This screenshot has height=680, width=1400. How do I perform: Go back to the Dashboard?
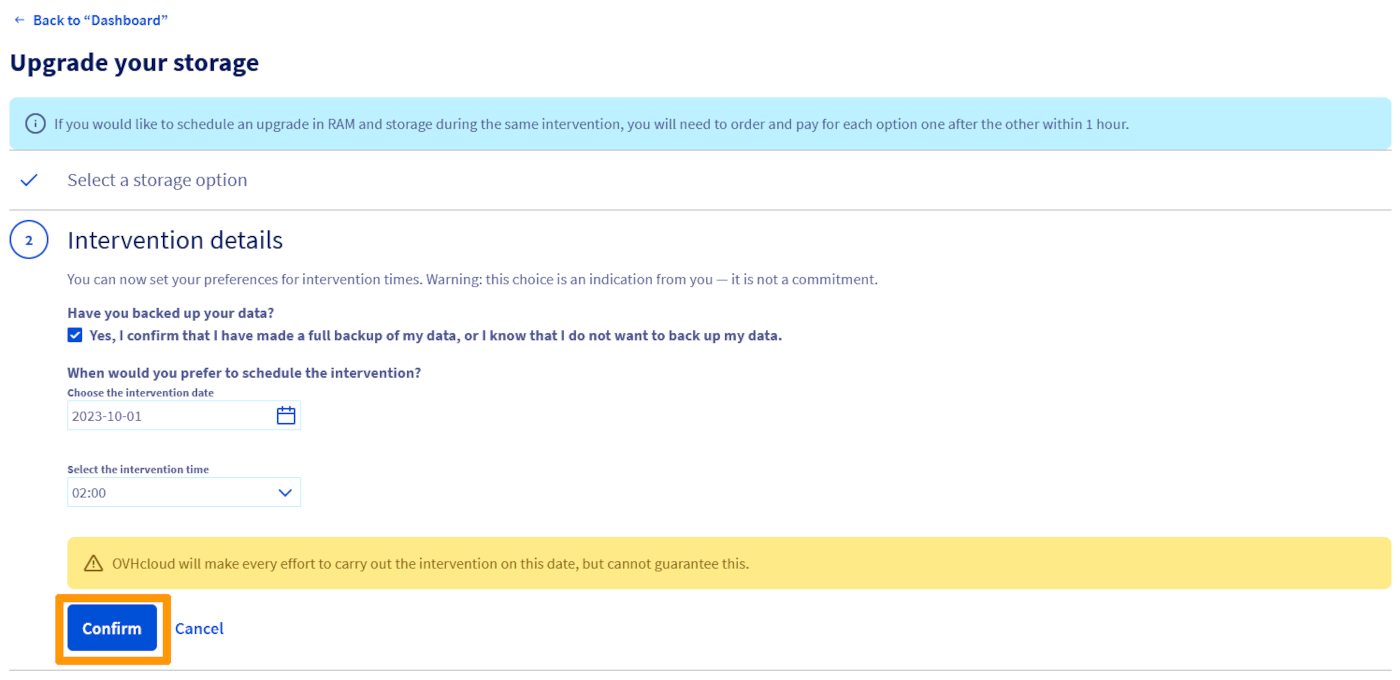coord(100,20)
